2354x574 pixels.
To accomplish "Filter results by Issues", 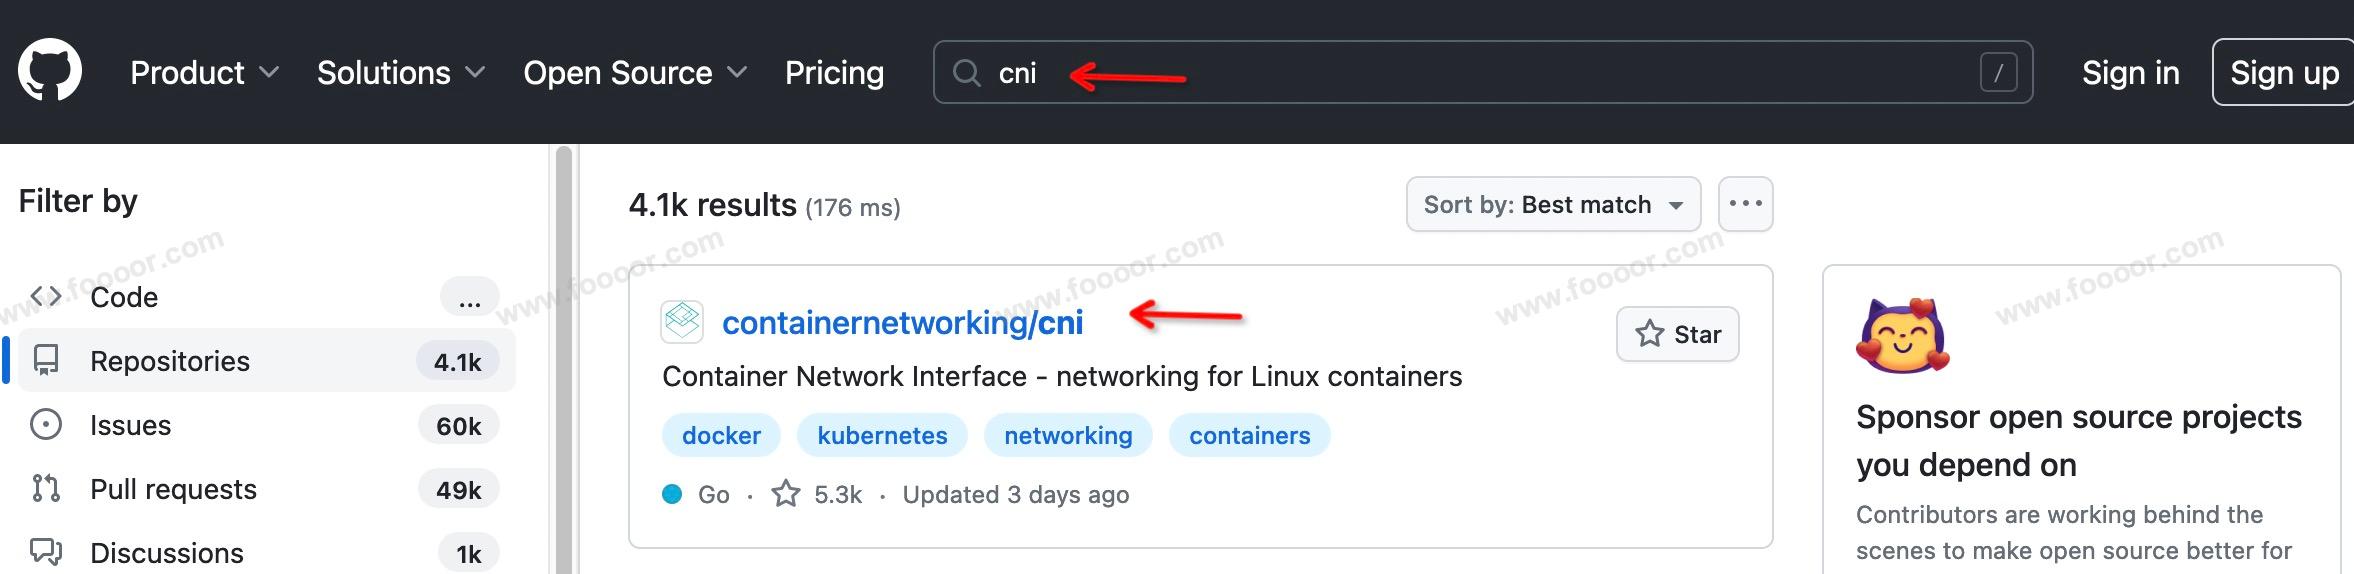I will [130, 425].
